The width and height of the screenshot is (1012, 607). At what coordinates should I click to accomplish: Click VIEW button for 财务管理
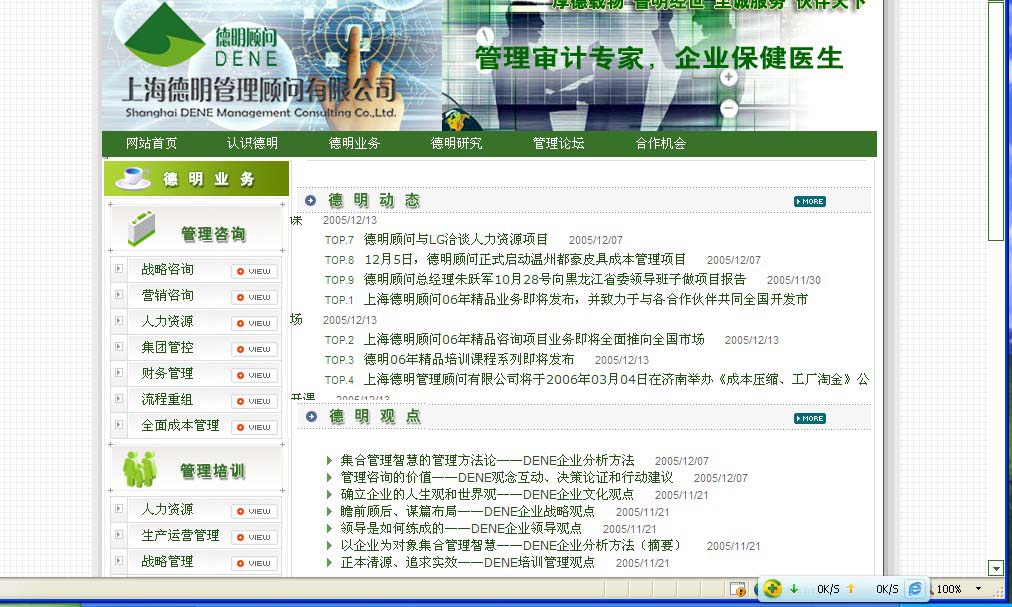click(x=254, y=375)
